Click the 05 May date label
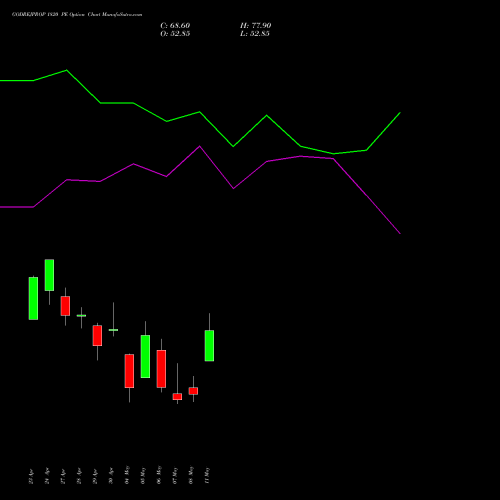 143,475
